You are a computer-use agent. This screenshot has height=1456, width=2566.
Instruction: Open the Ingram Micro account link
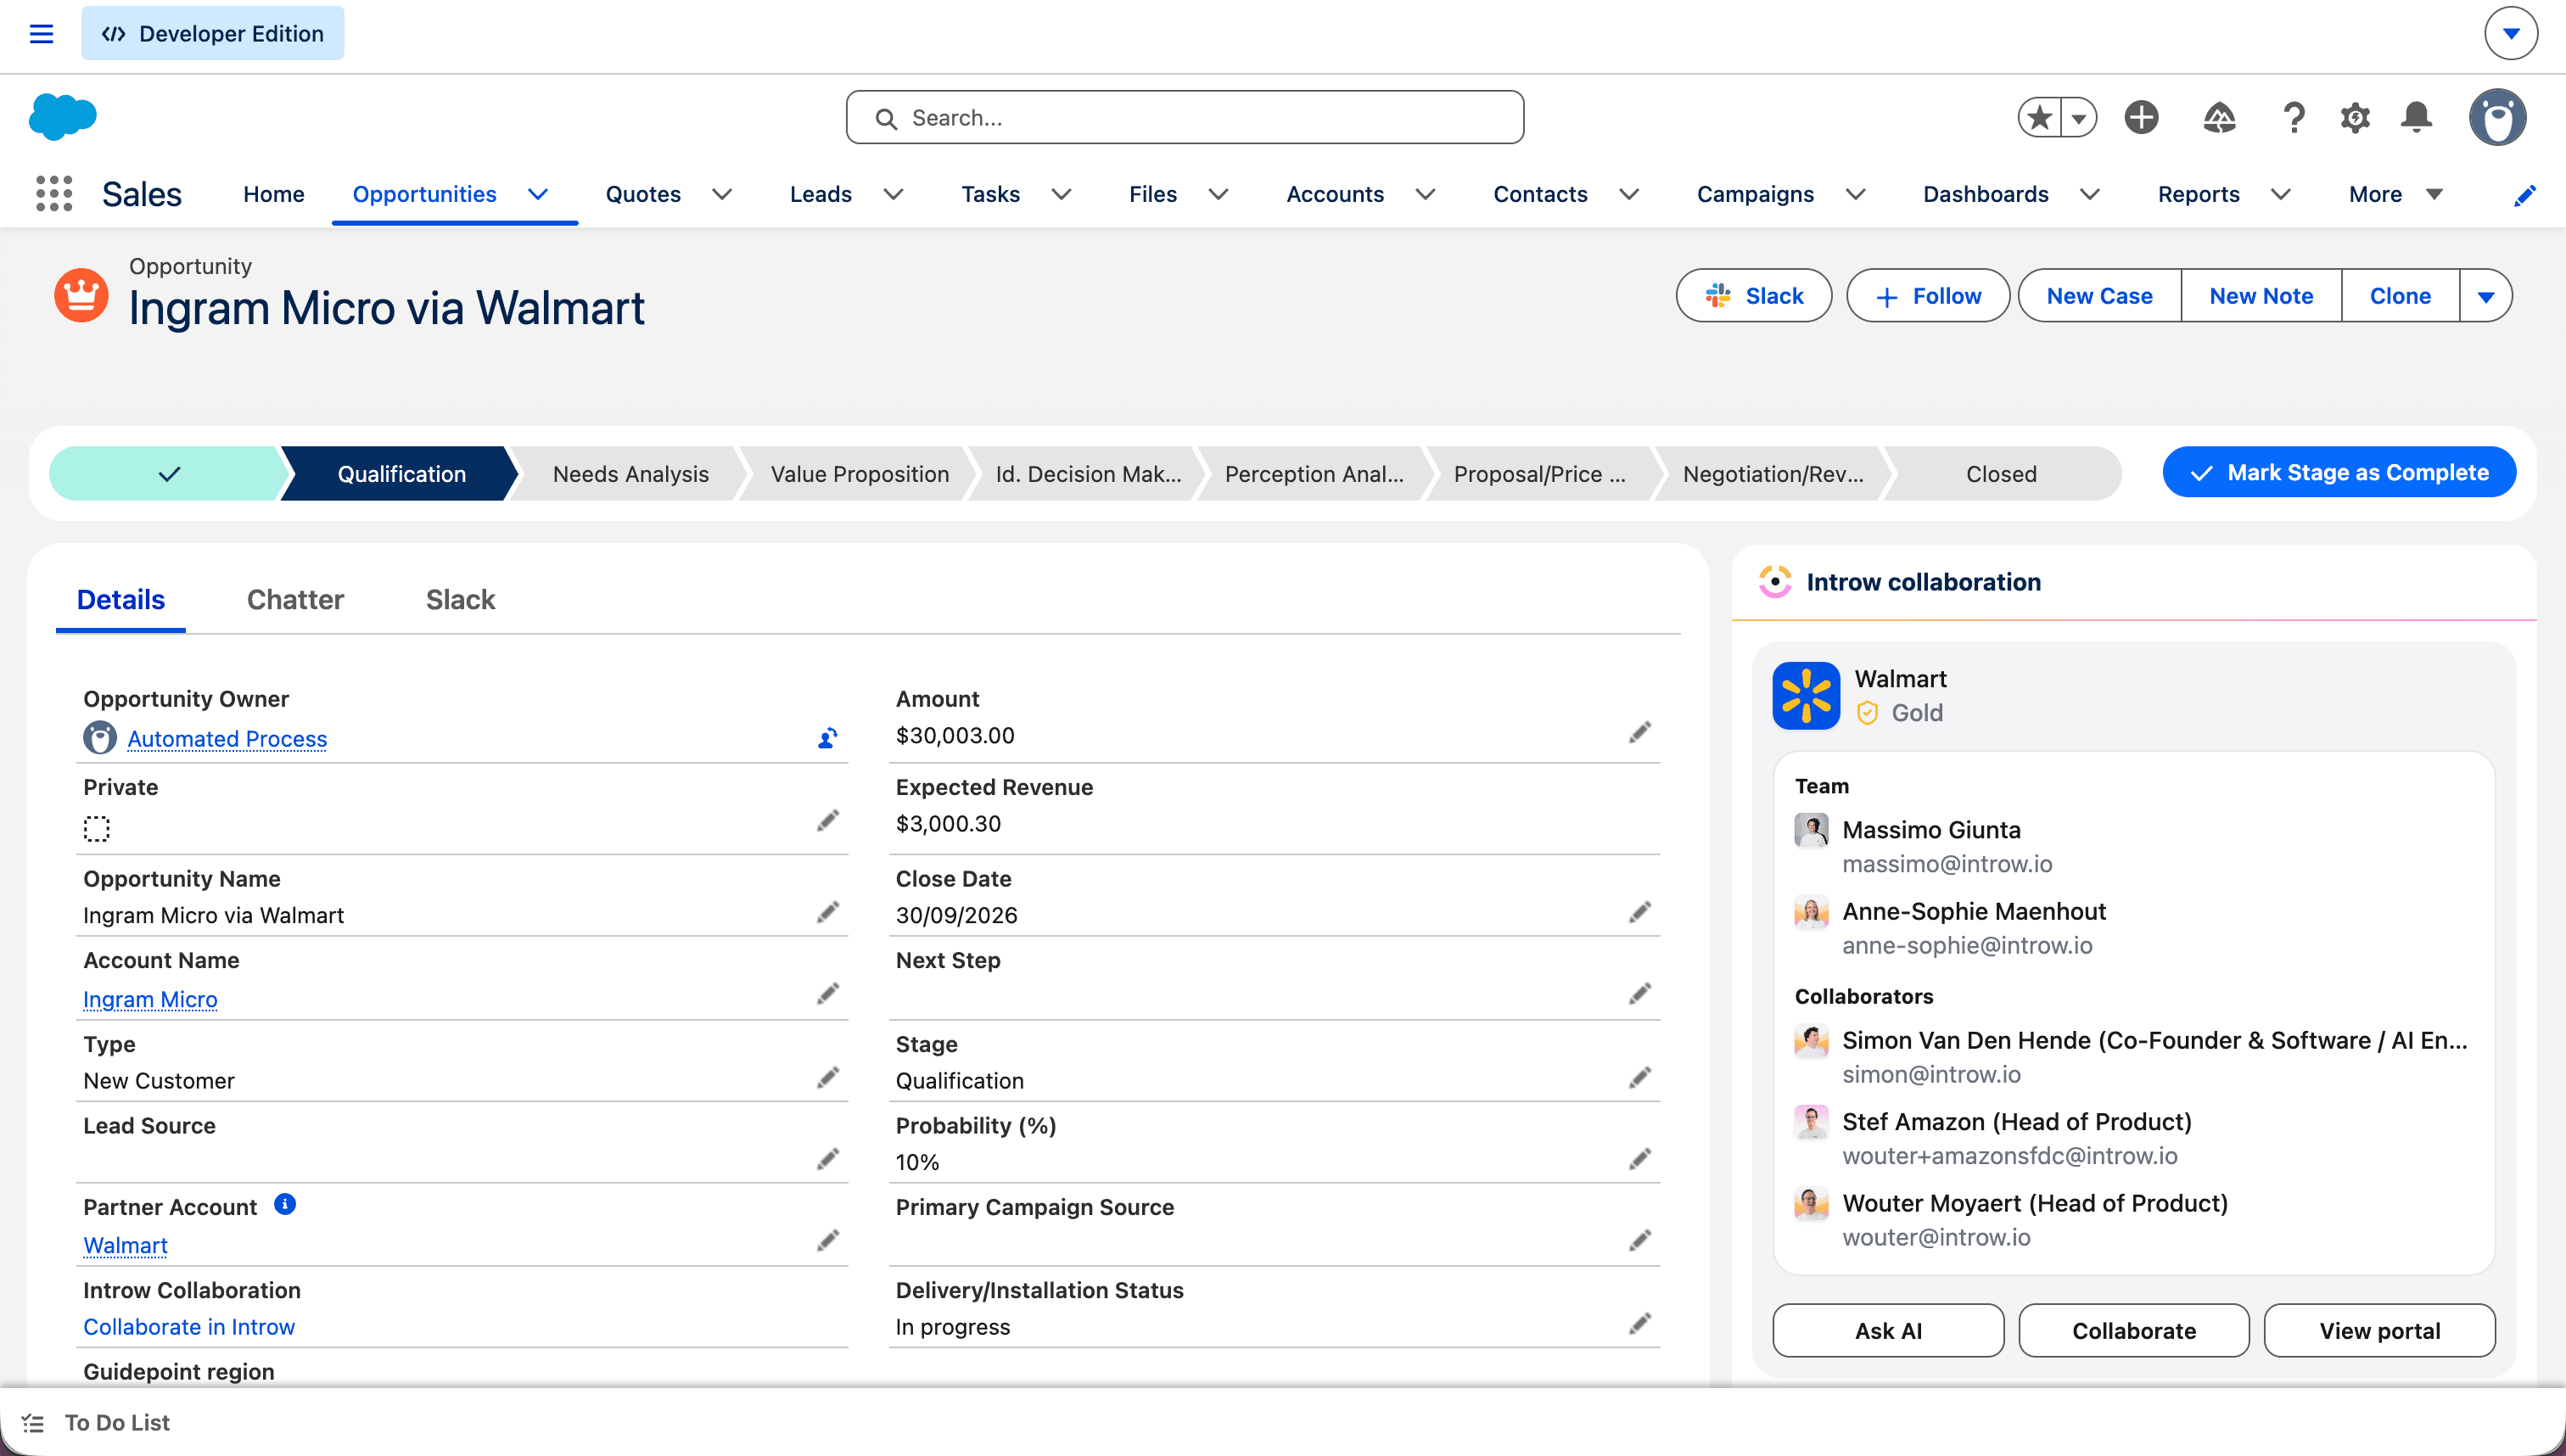pos(150,999)
